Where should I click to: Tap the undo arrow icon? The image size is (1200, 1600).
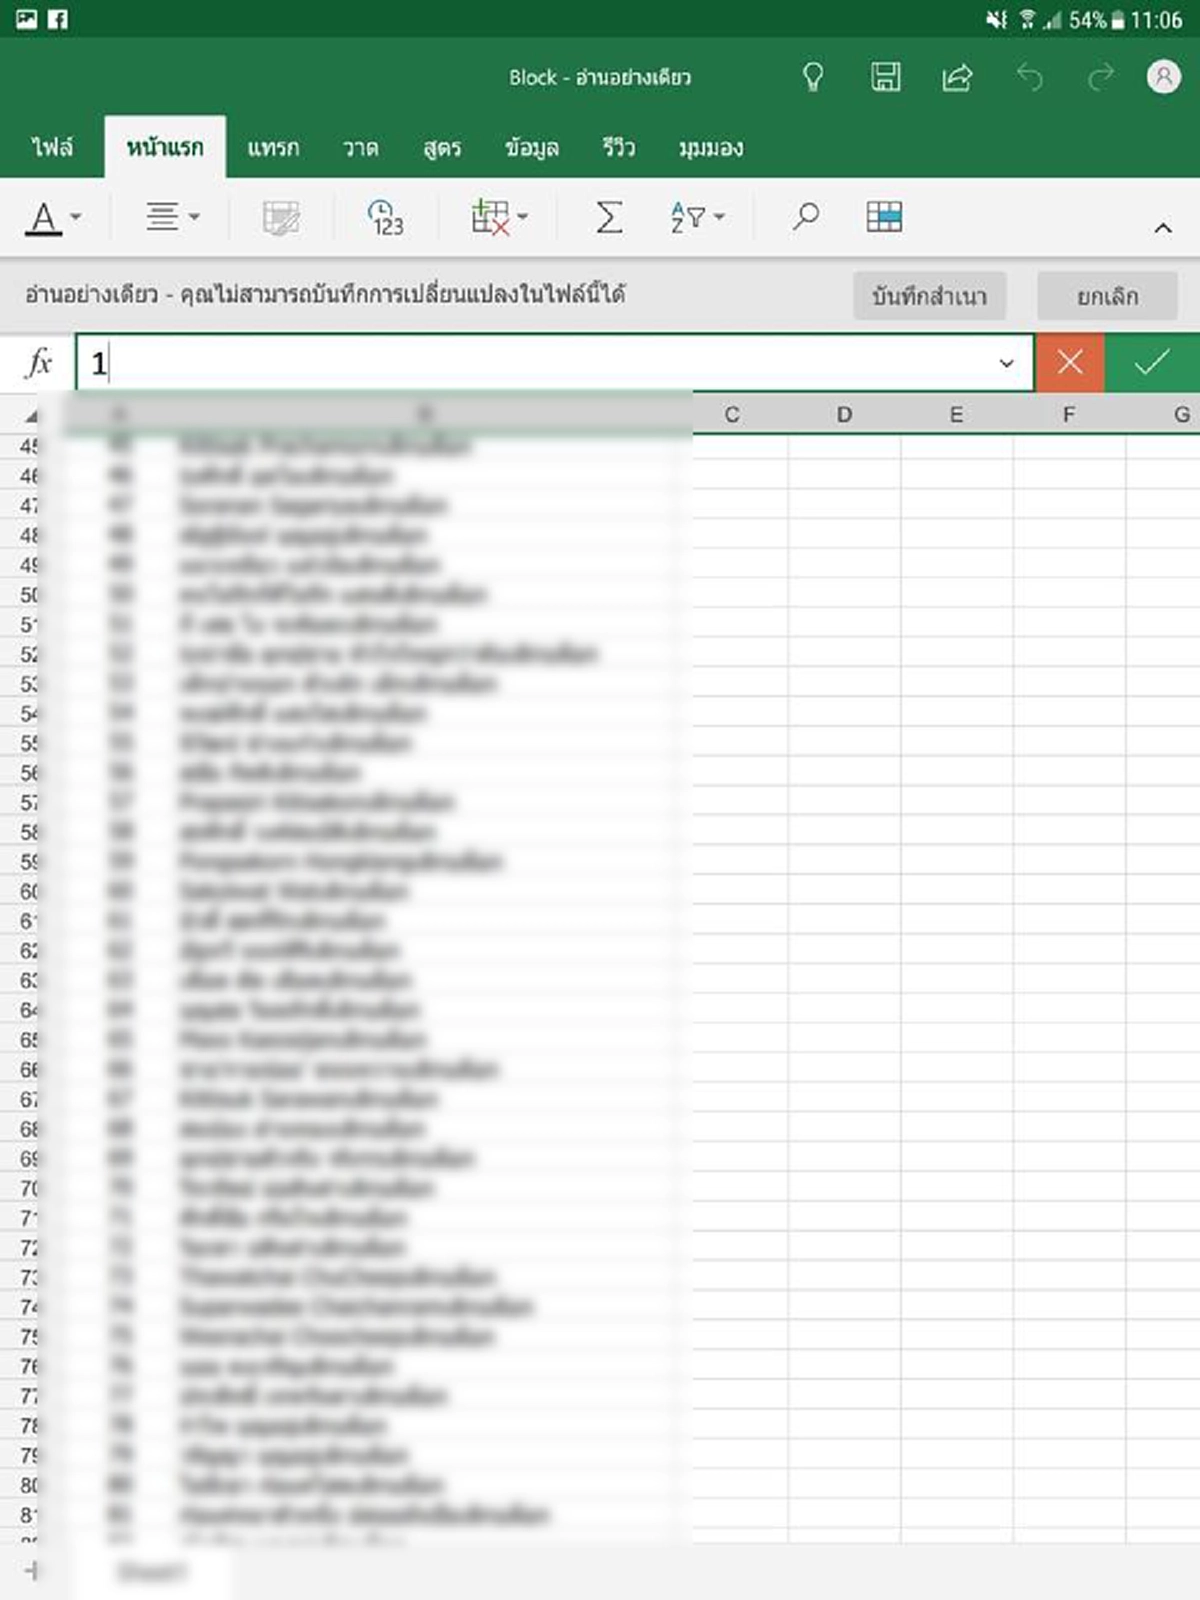coord(1029,77)
